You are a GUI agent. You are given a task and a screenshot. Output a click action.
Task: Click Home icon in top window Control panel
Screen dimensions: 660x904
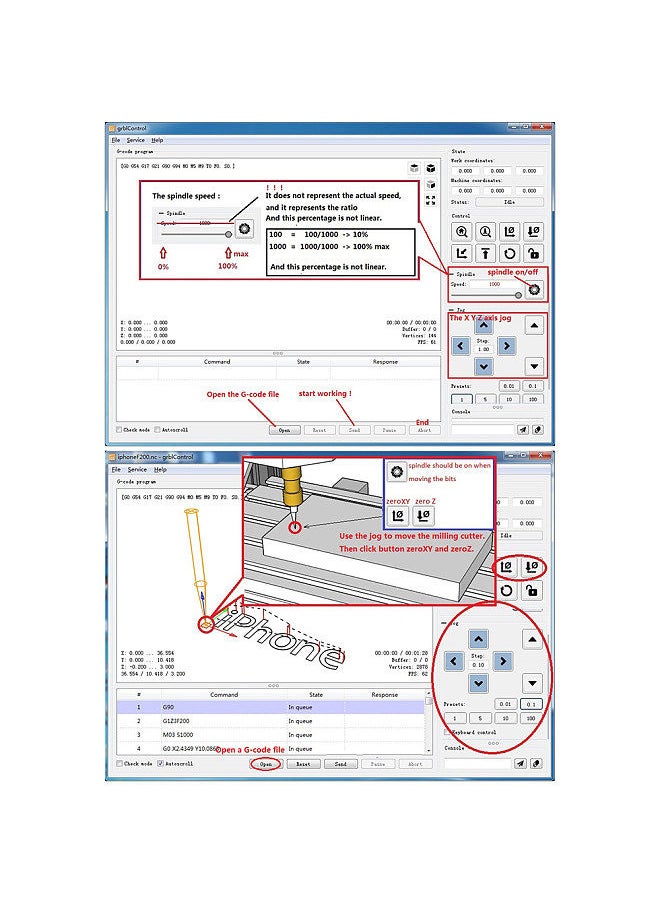point(461,232)
